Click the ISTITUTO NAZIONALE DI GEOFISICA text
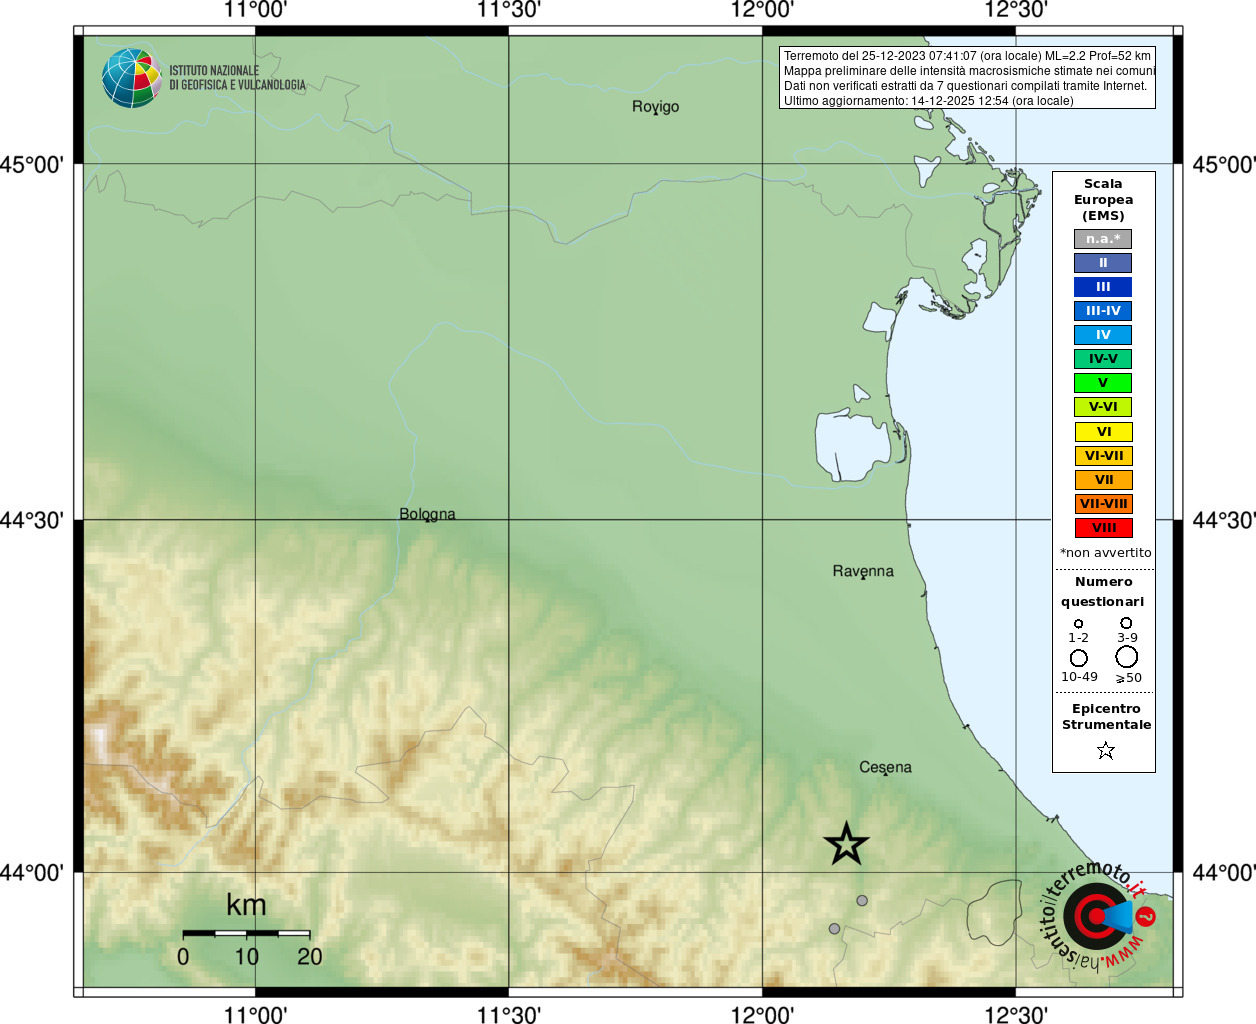1256x1024 pixels. point(237,78)
